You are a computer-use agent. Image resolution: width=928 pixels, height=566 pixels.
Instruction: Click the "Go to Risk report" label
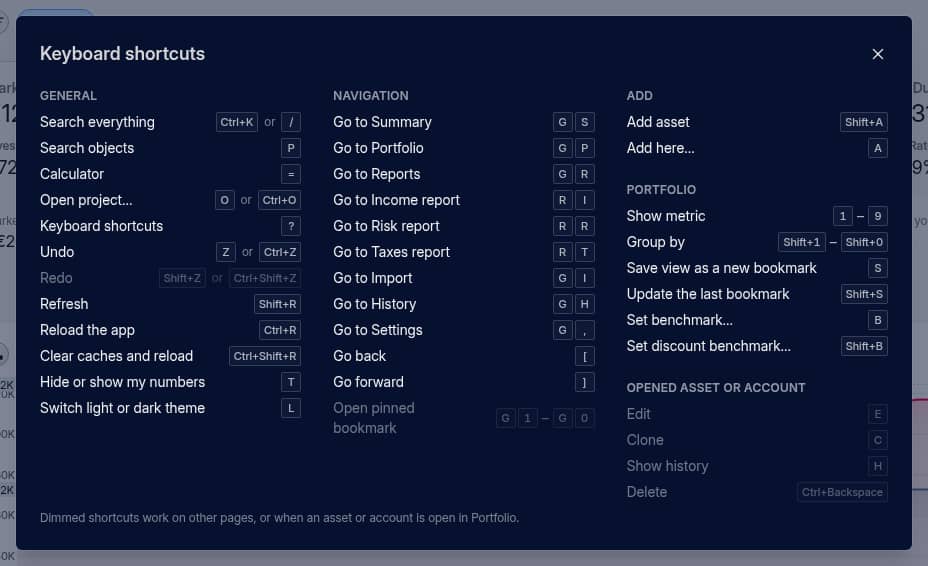click(x=386, y=226)
